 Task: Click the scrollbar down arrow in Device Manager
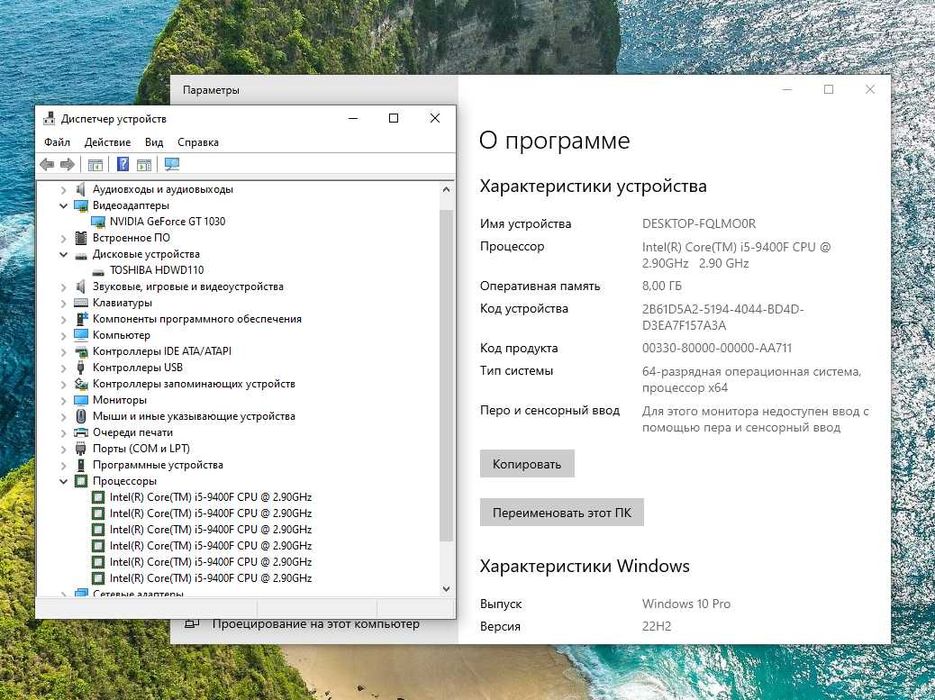[x=446, y=589]
